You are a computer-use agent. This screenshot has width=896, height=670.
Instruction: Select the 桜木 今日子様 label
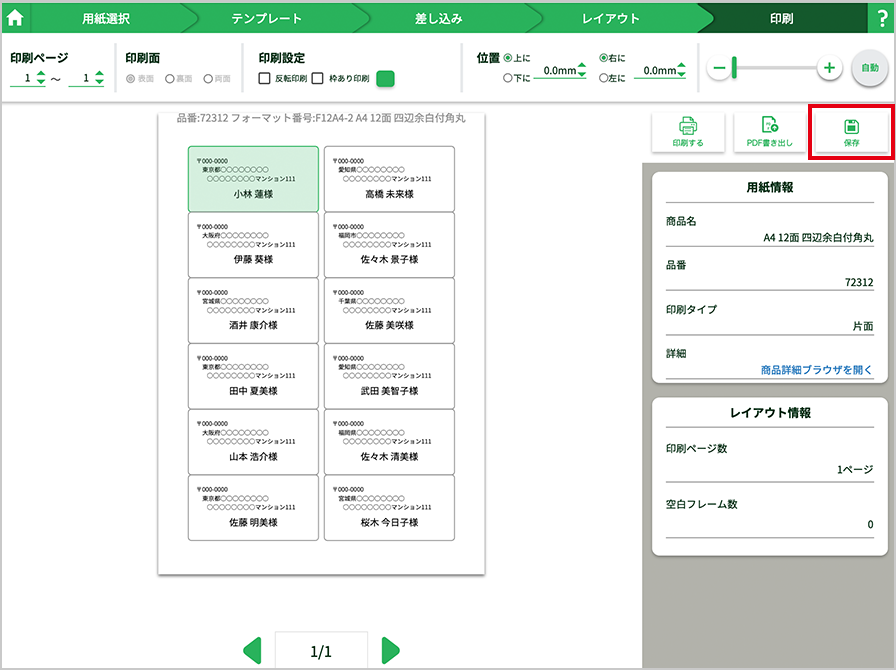(389, 508)
